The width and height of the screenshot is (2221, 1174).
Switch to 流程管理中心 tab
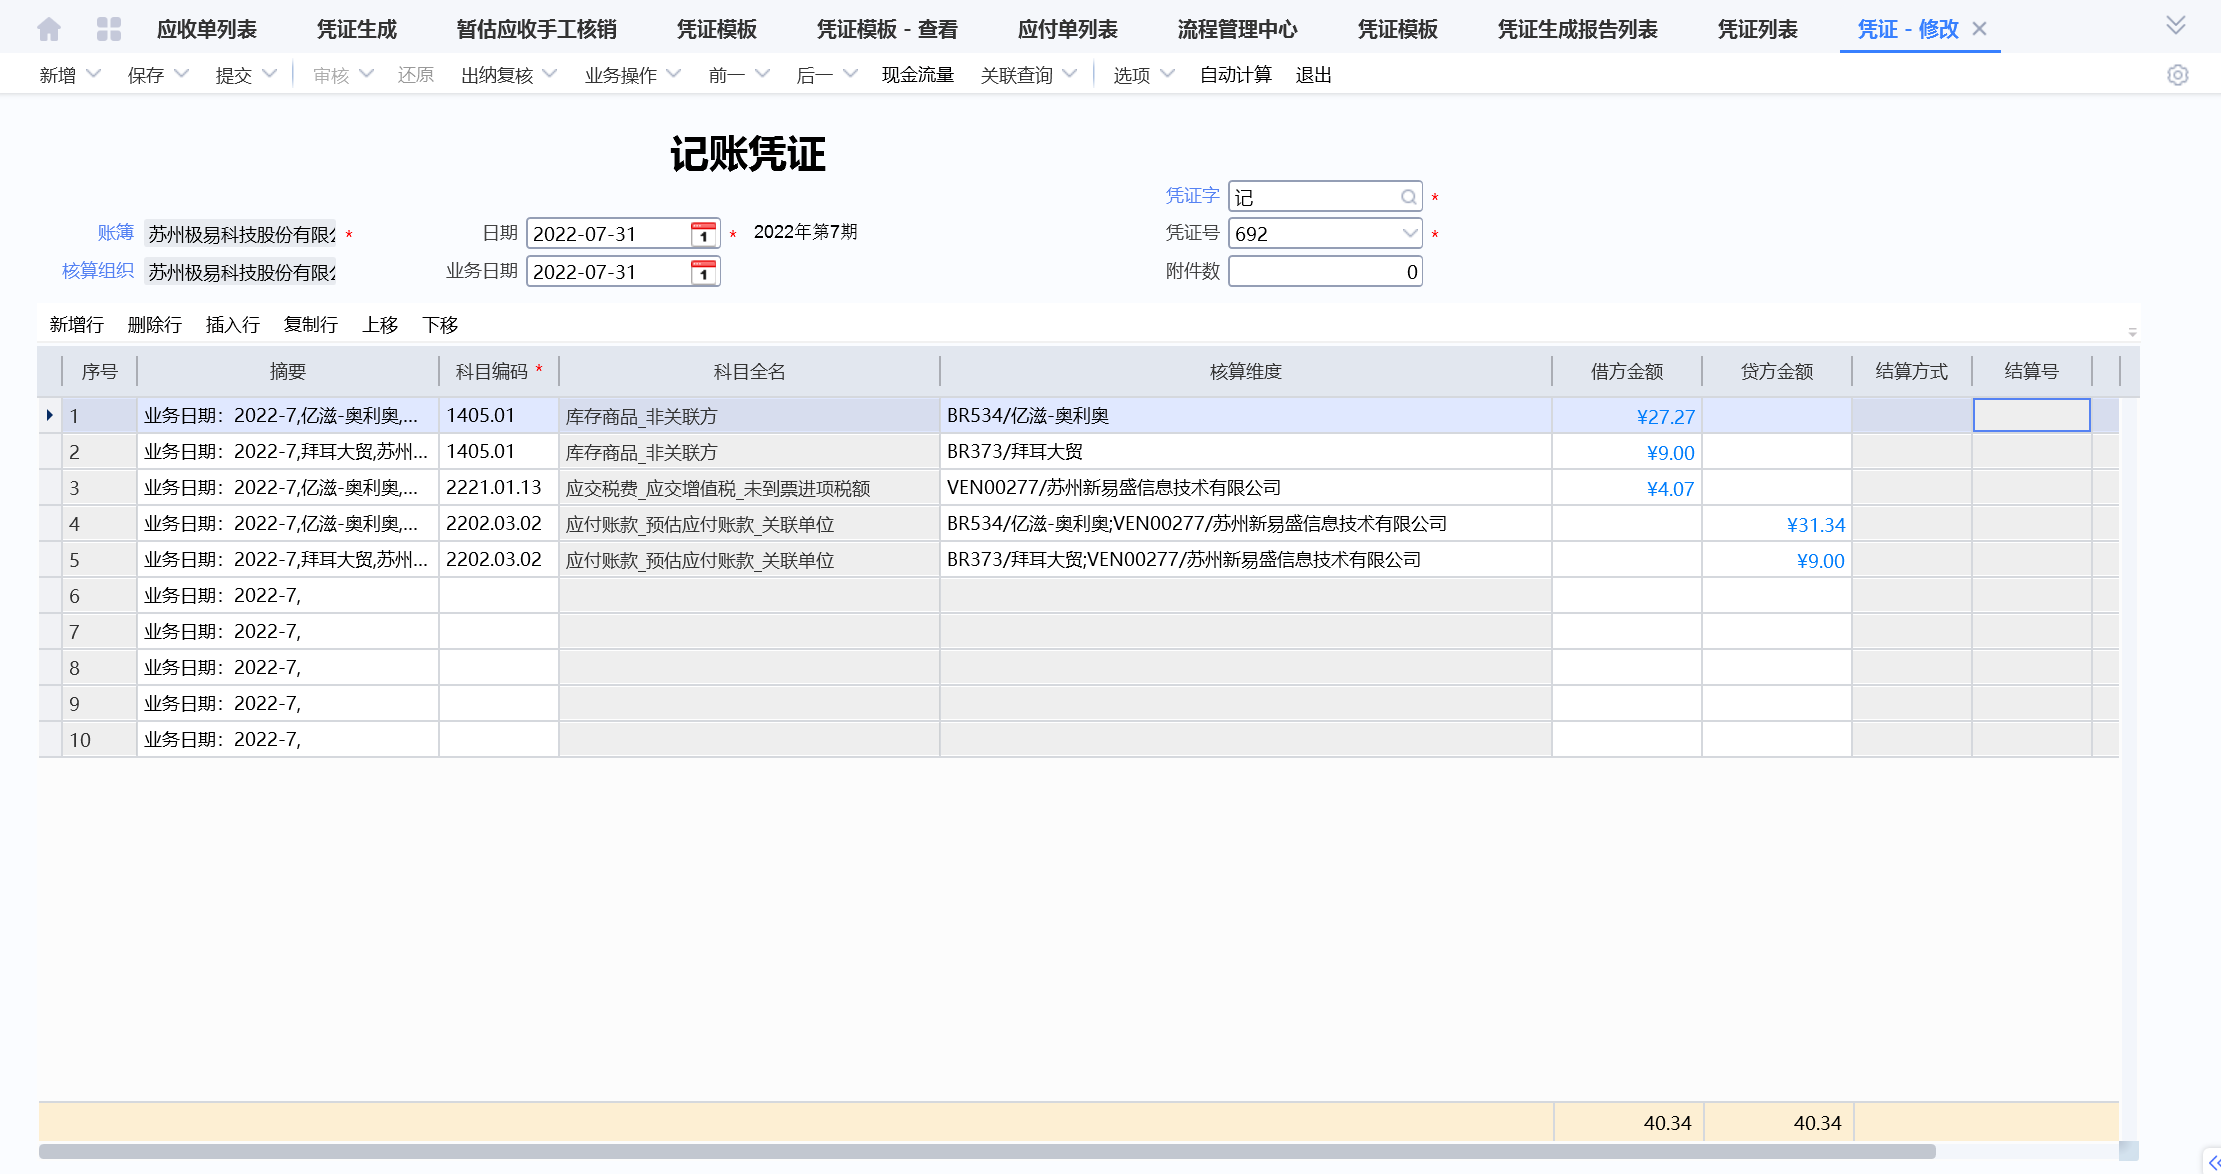pos(1238,29)
